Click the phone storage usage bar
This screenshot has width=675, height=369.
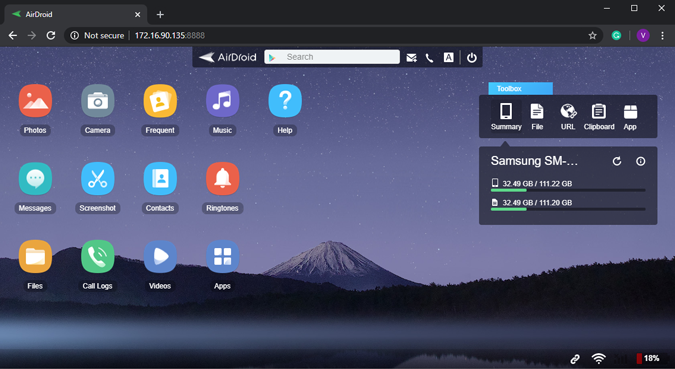tap(568, 190)
